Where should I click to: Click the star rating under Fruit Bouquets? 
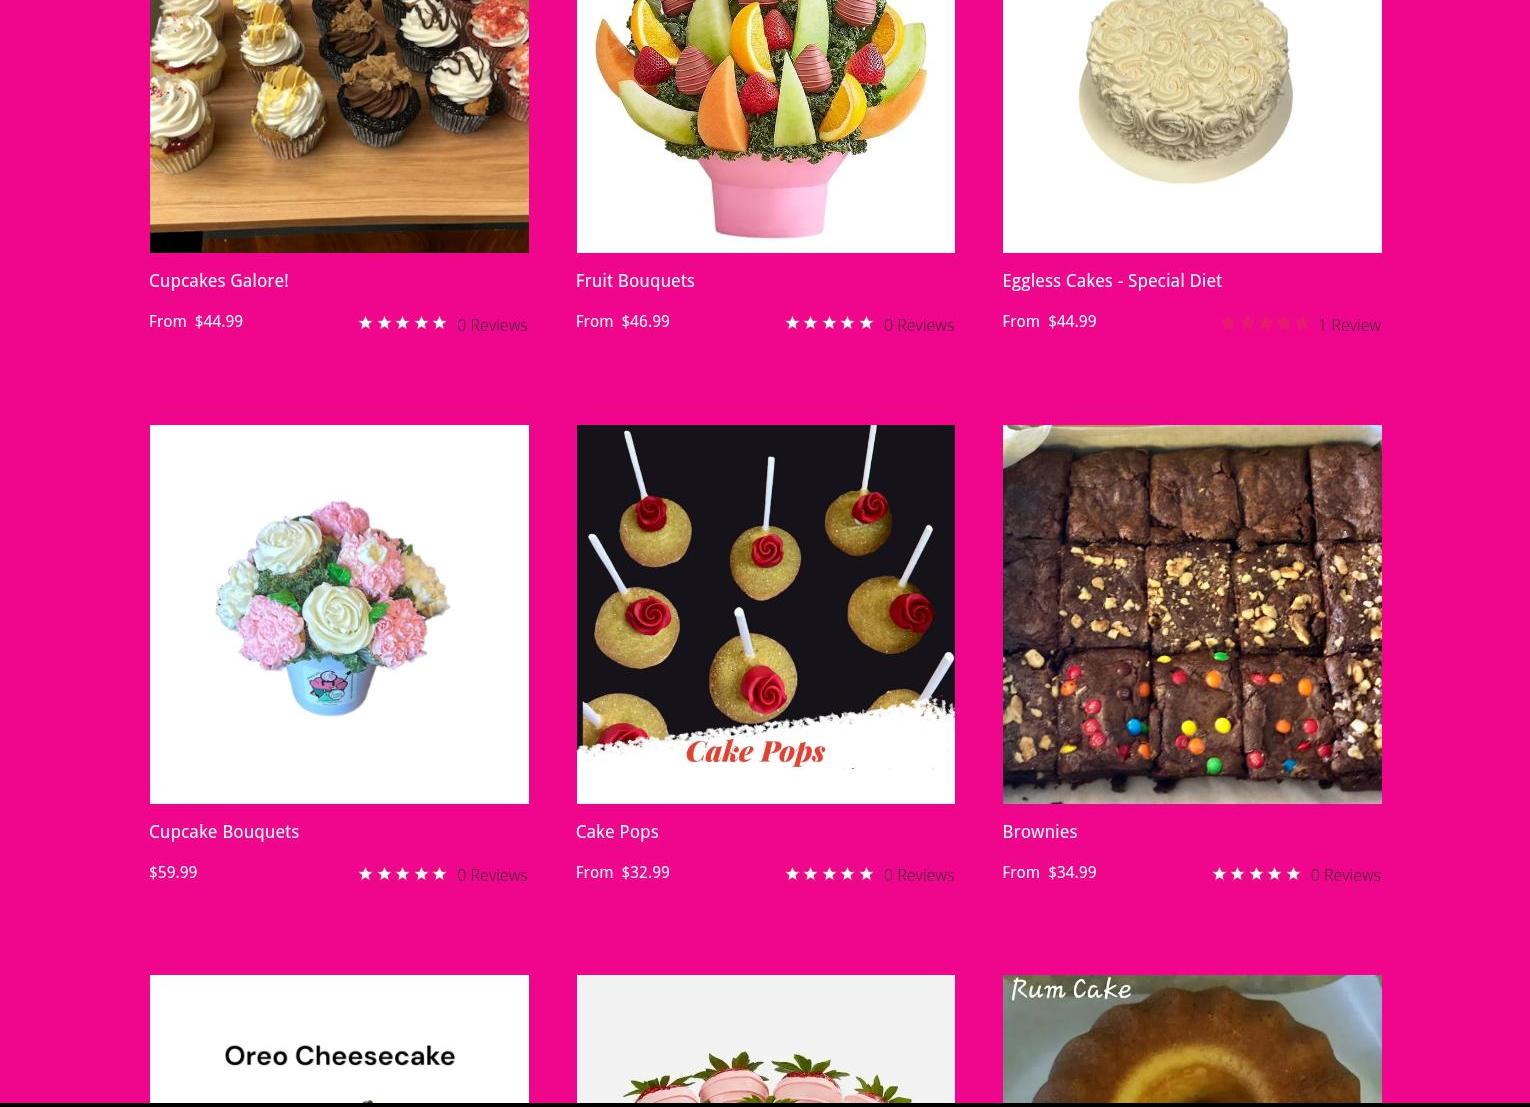[x=829, y=323]
